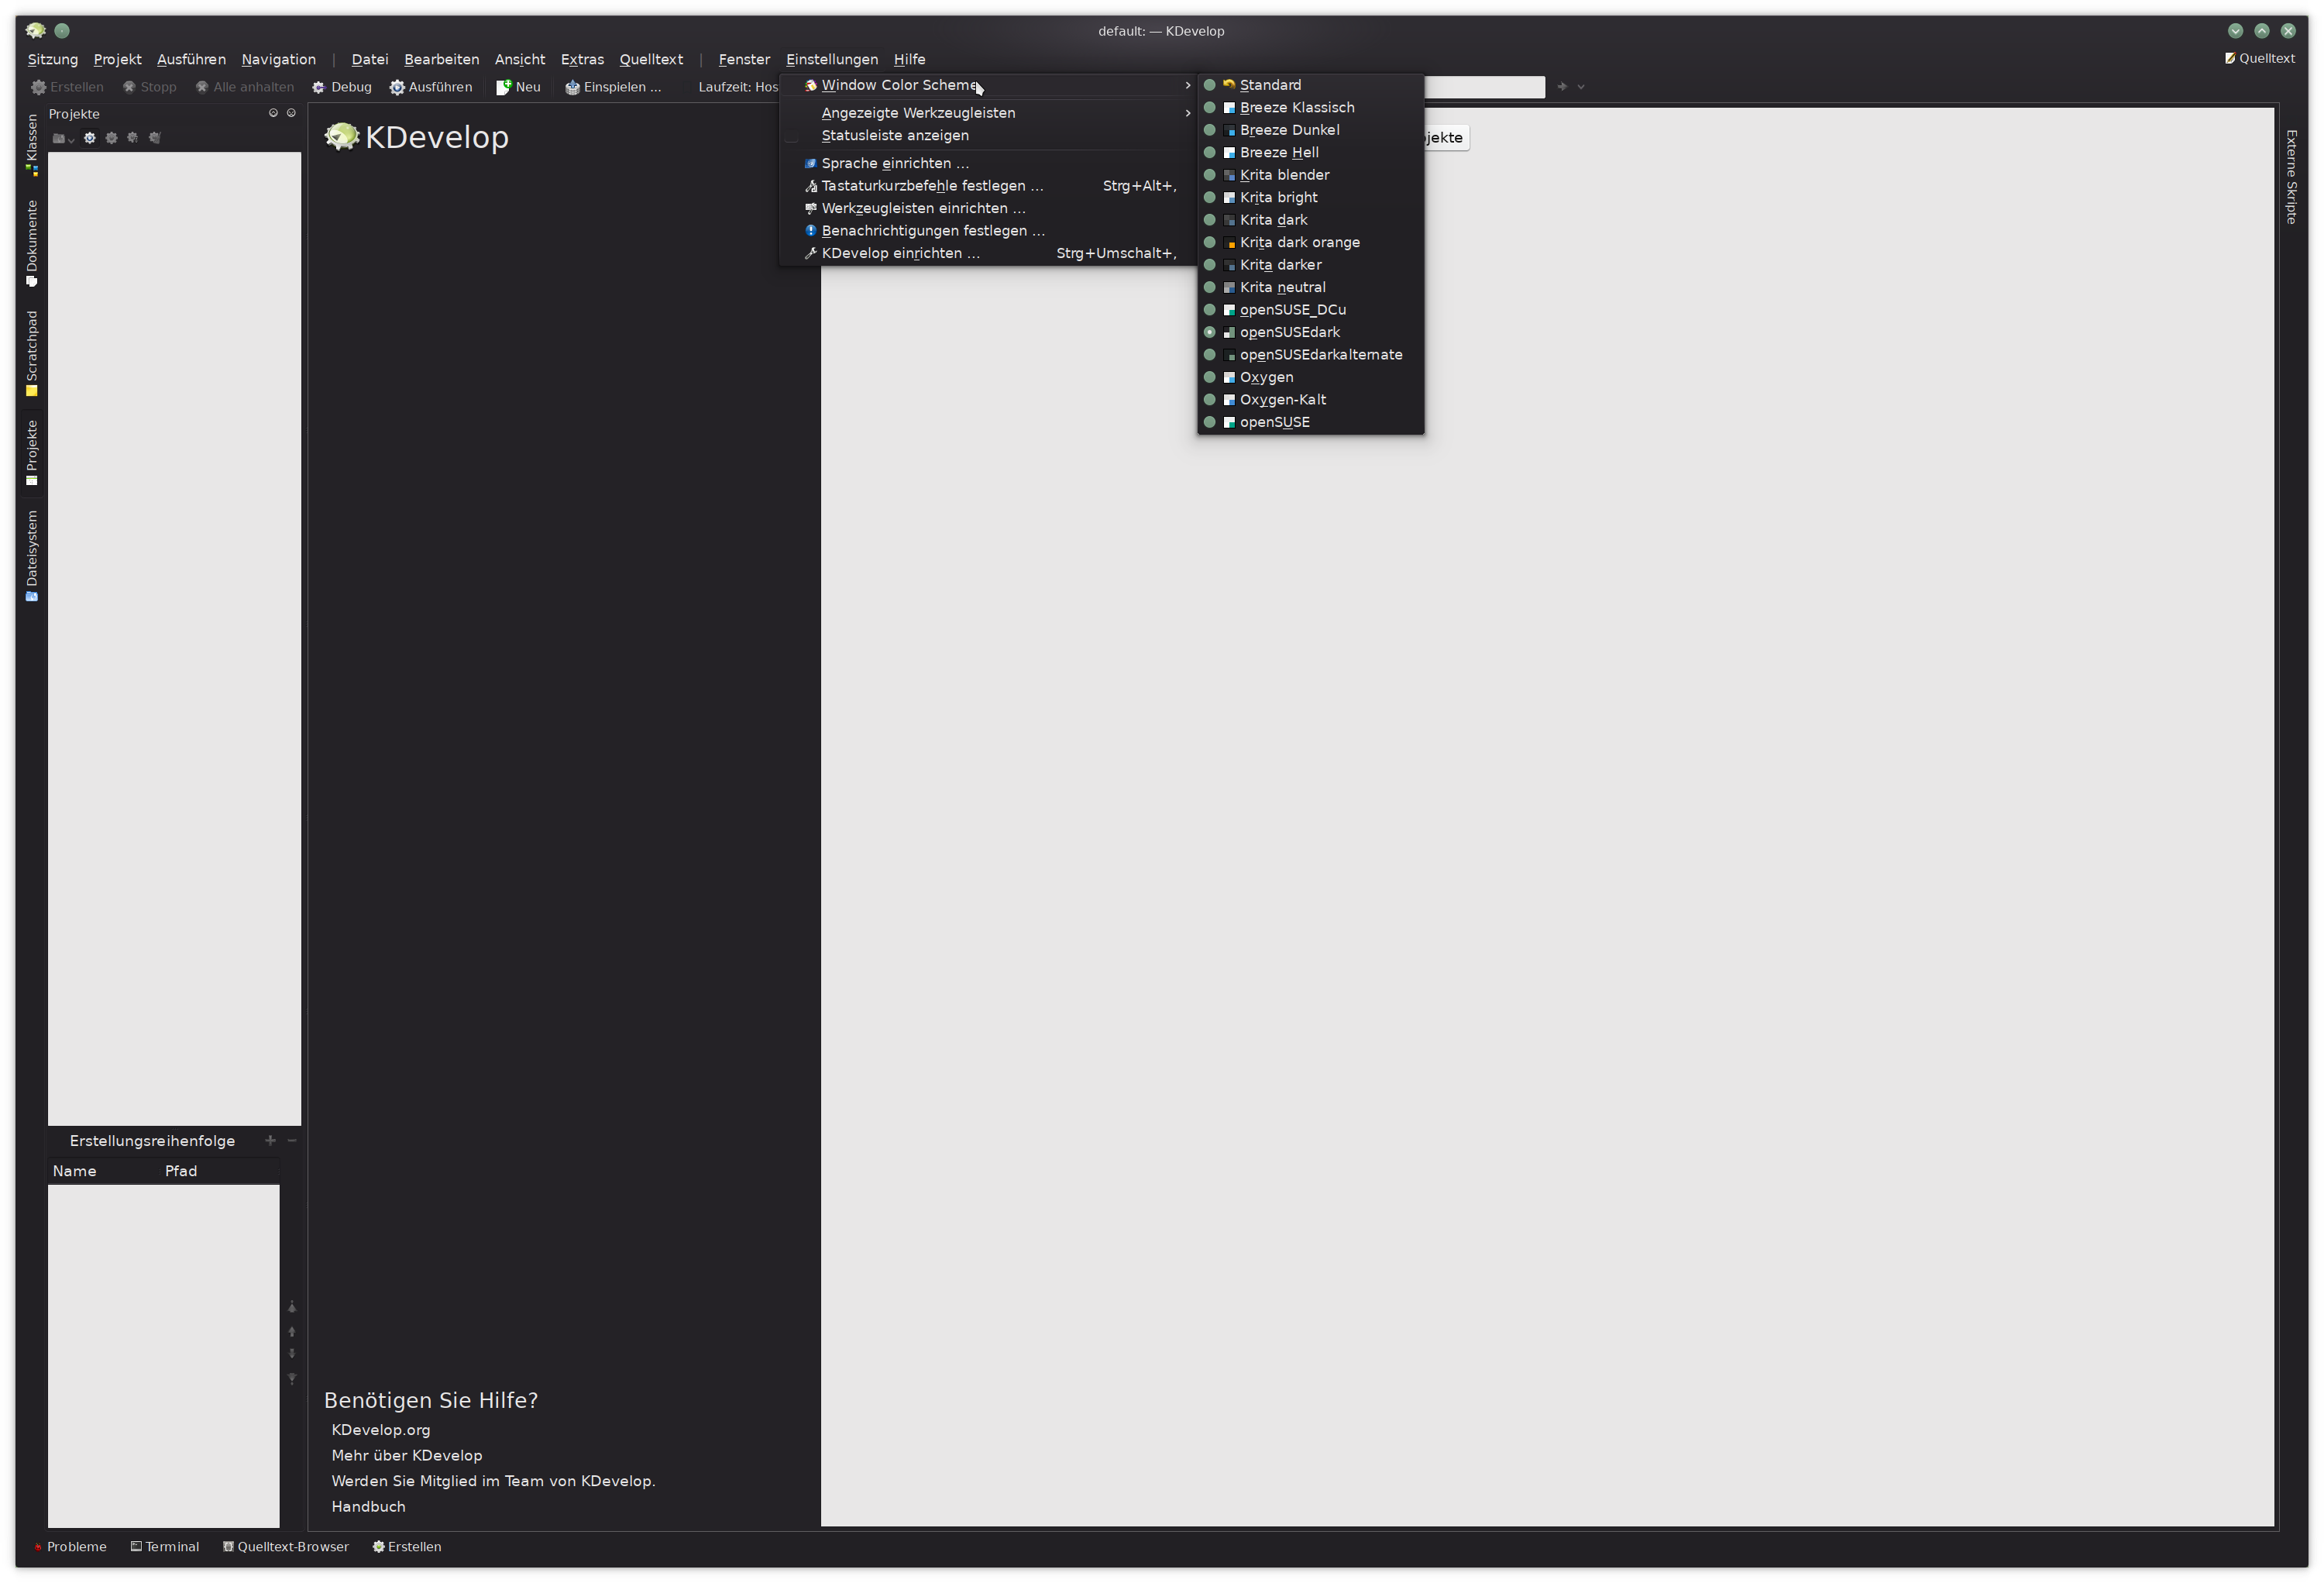Select Krita dark color scheme
2324x1583 pixels.
click(x=1310, y=220)
